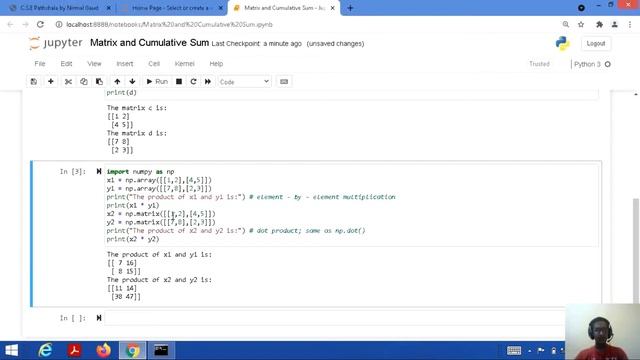This screenshot has height=360, width=640.
Task: Insert cell below with plus icon
Action: (x=51, y=82)
